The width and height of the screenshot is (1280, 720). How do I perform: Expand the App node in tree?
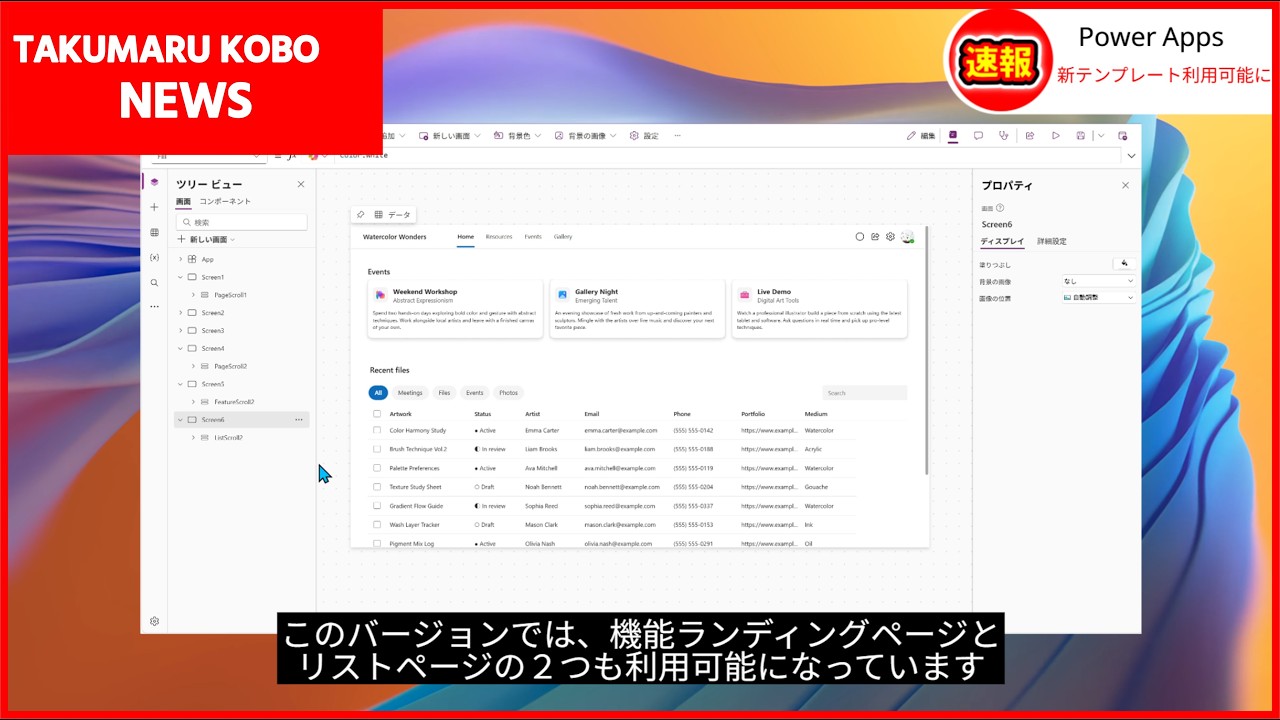point(180,259)
